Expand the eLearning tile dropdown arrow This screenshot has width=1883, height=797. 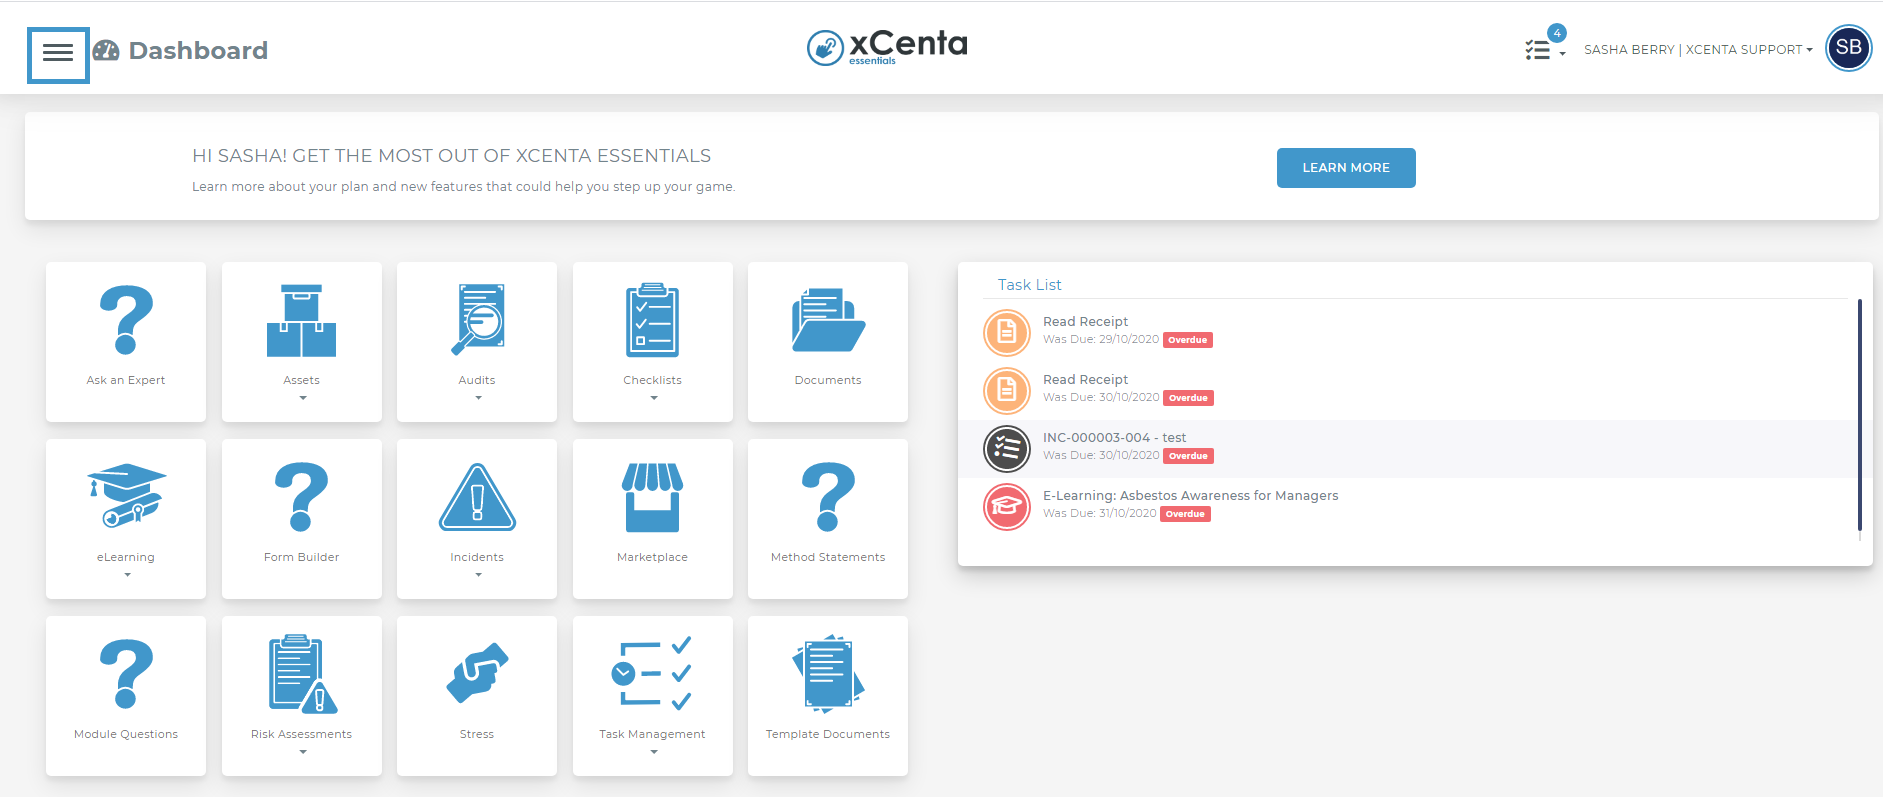(x=127, y=575)
